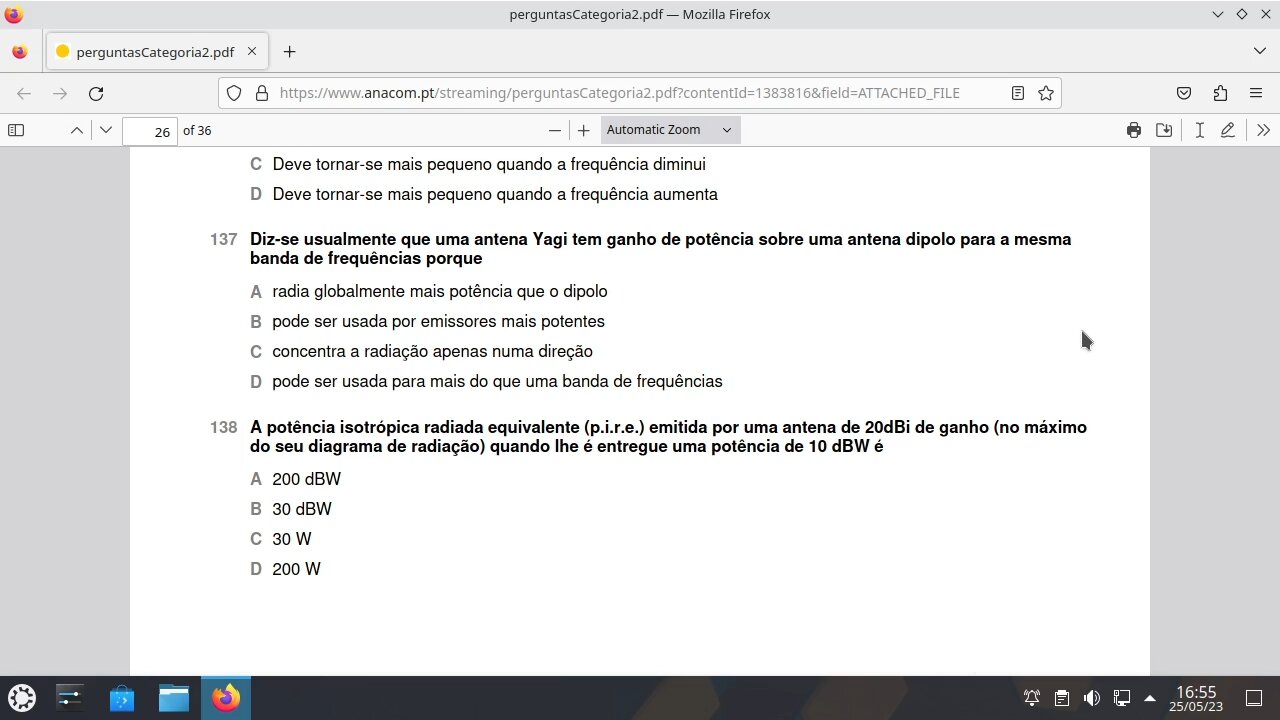The height and width of the screenshot is (720, 1280).
Task: Open the system settings taskbar app
Action: [70, 697]
